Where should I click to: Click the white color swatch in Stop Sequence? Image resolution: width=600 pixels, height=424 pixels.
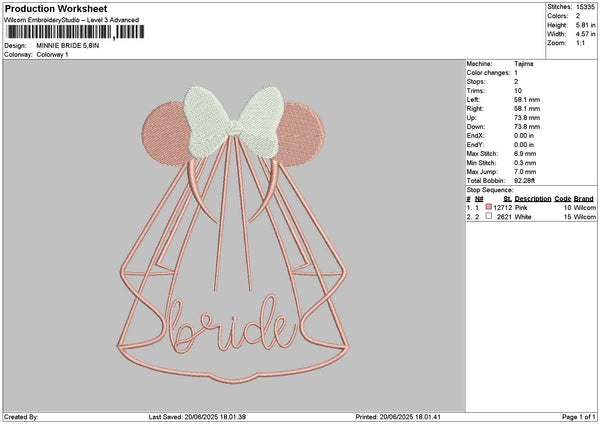pos(487,216)
